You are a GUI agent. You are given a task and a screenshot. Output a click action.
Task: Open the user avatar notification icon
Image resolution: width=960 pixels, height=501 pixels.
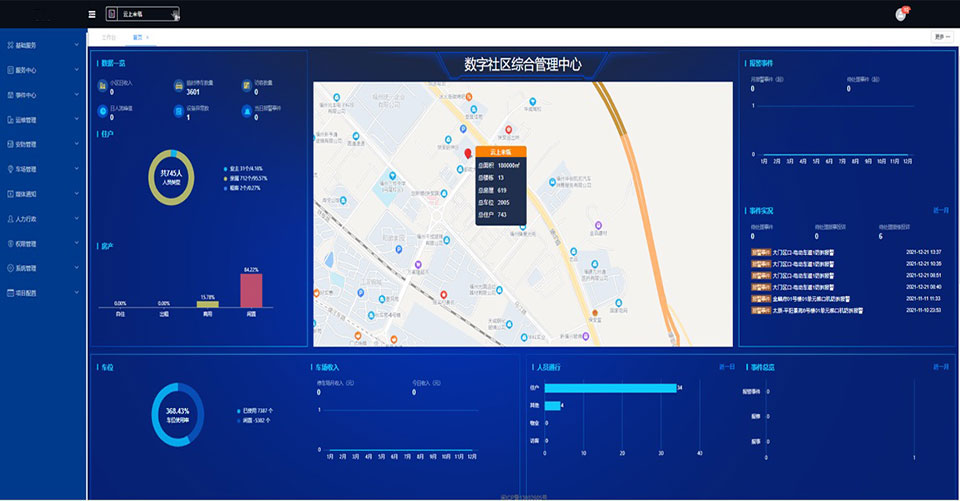pyautogui.click(x=900, y=14)
